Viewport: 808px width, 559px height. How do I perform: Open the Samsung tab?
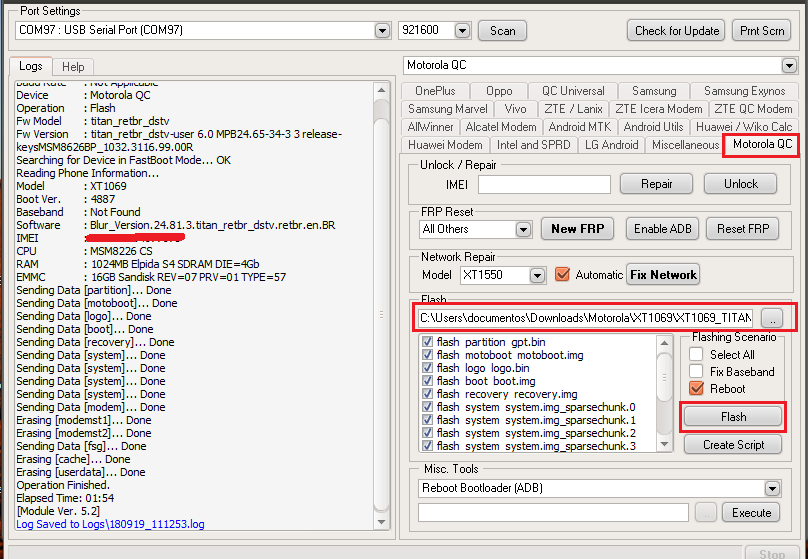pos(654,91)
